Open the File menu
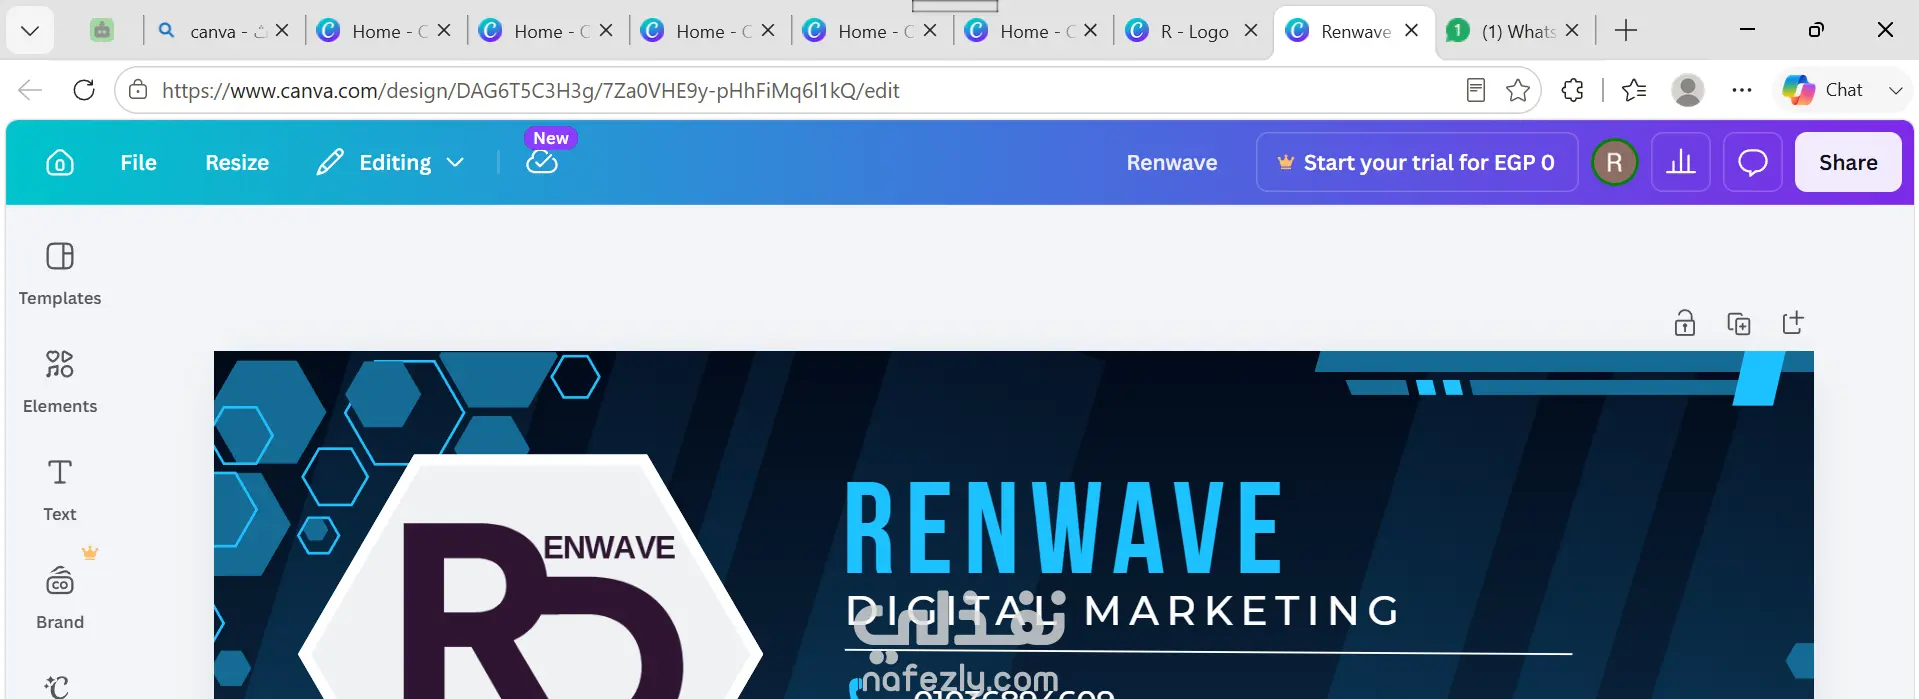The width and height of the screenshot is (1919, 699). point(138,163)
